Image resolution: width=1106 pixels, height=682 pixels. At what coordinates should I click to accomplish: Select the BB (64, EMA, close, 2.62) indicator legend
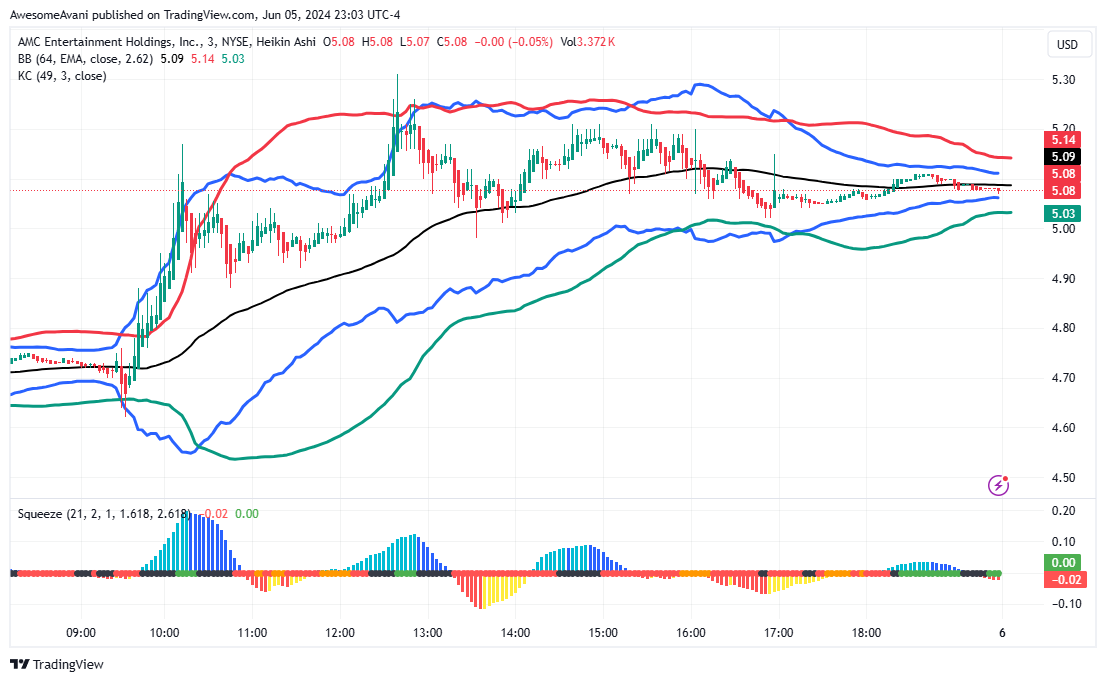click(85, 59)
